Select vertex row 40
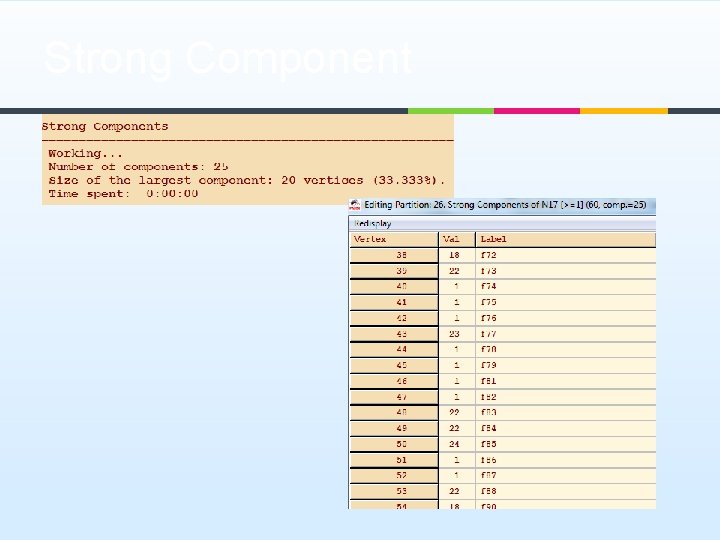Screen dimensions: 720x540 (394, 287)
